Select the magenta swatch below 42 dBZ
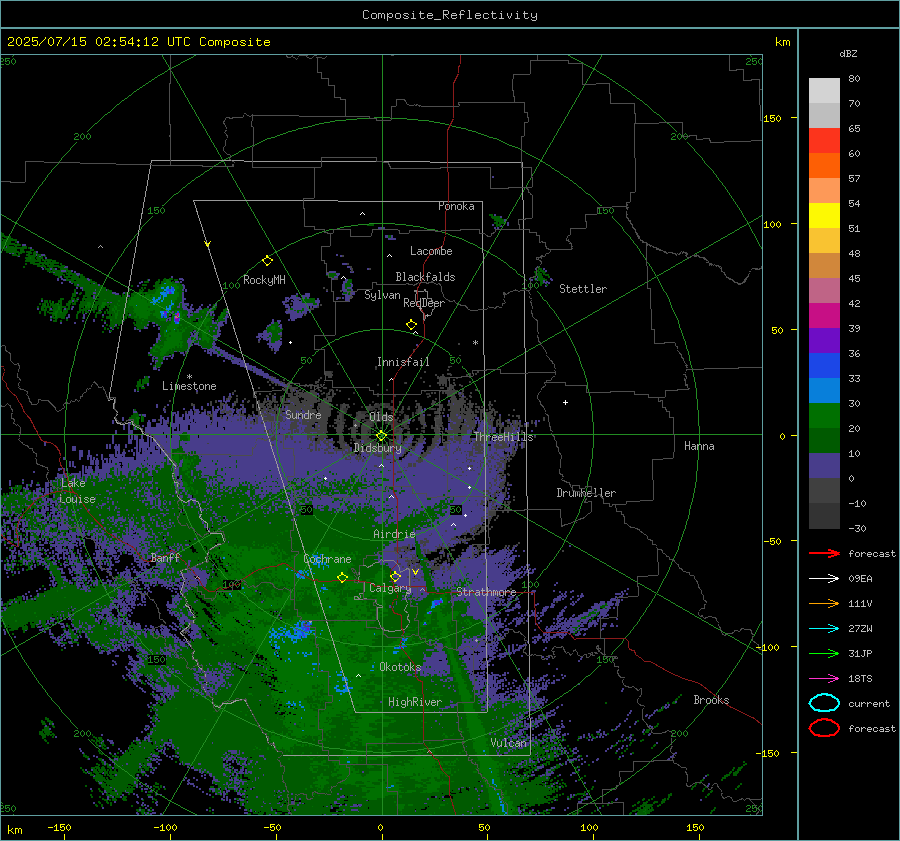This screenshot has height=841, width=900. pyautogui.click(x=824, y=316)
